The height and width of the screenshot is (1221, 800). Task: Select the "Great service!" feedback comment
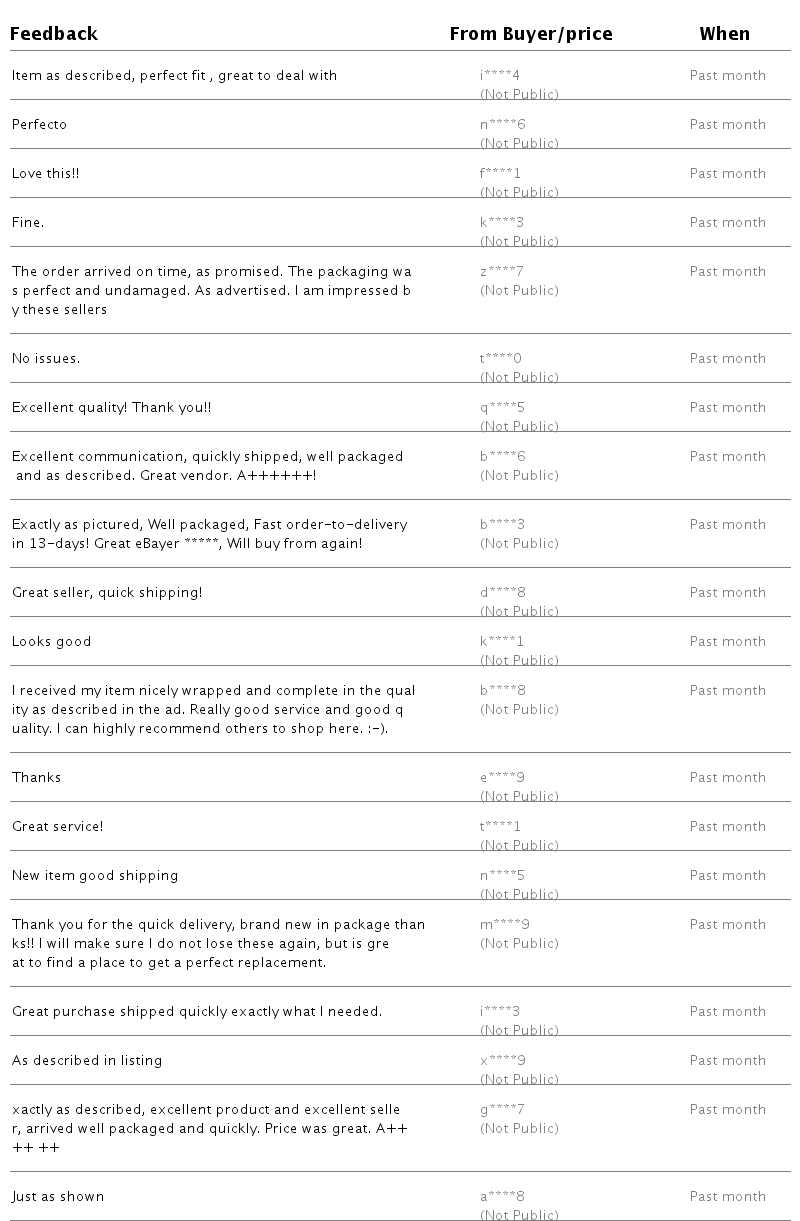click(x=57, y=826)
